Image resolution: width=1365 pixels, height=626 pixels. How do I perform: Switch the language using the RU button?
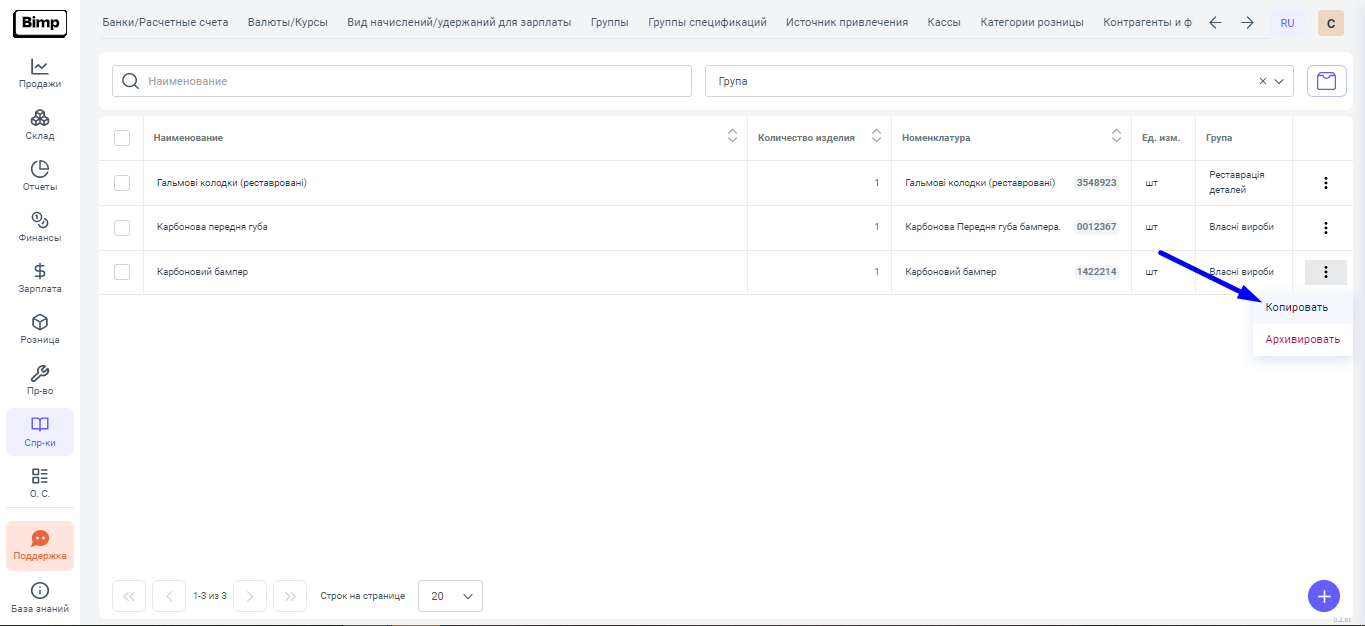pos(1287,23)
